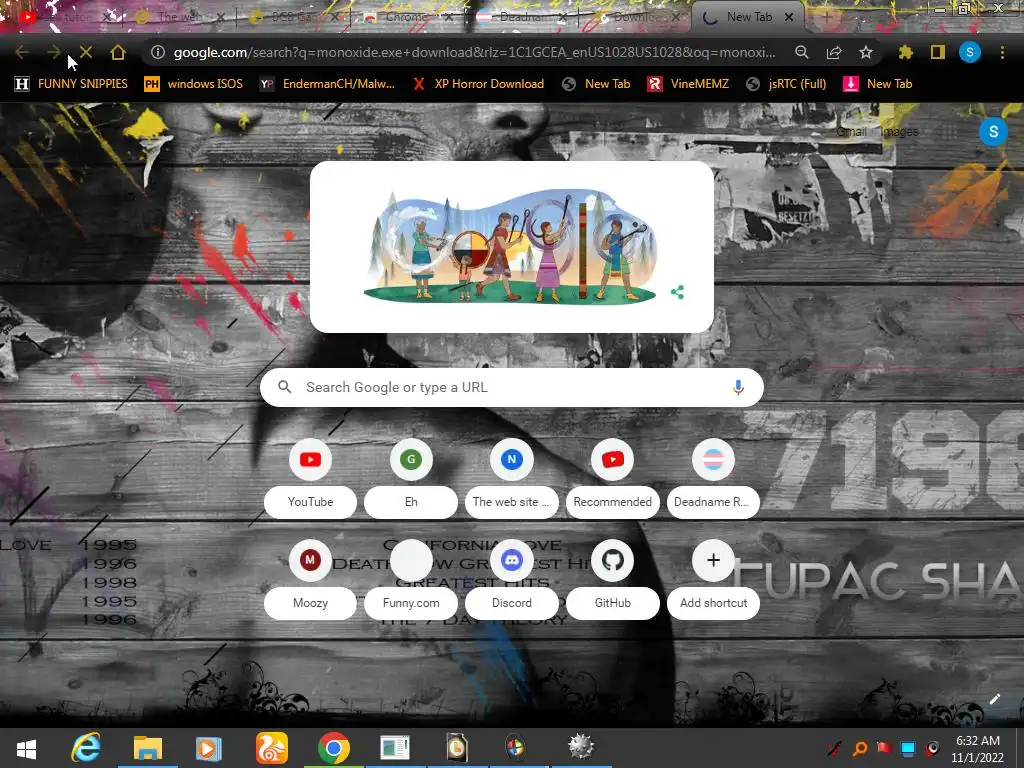Open the first New Tab bookmark
This screenshot has width=1024, height=768.
596,84
